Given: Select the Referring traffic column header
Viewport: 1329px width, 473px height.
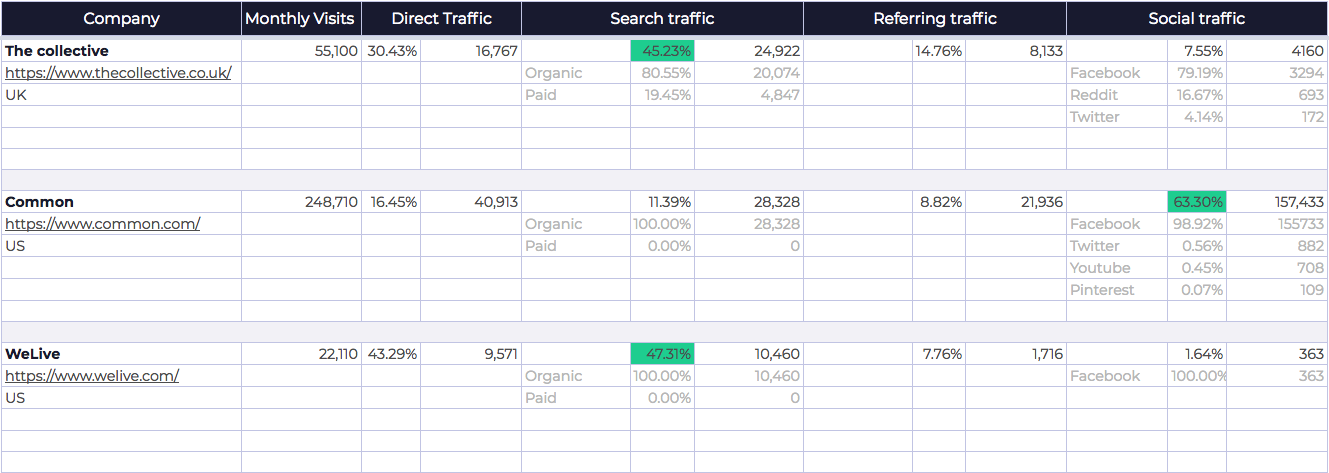Looking at the screenshot, I should 935,19.
